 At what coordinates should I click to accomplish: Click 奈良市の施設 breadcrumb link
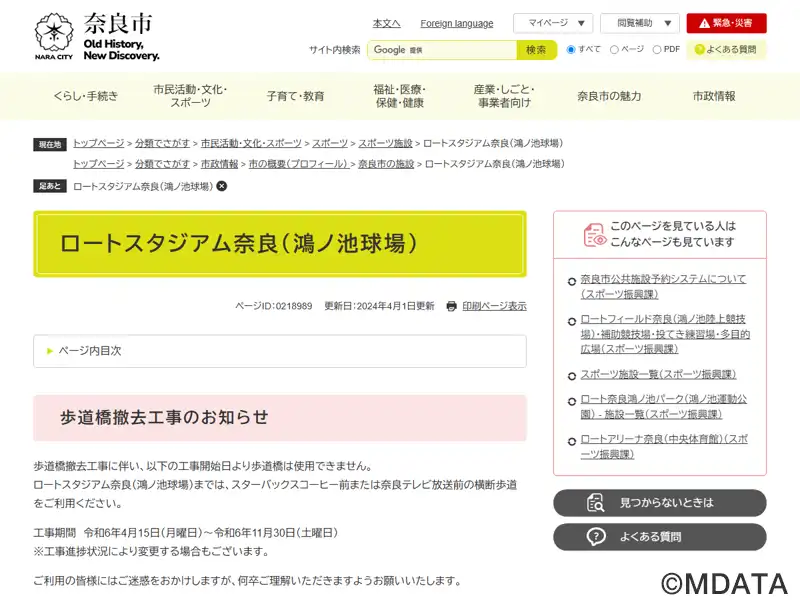click(386, 164)
